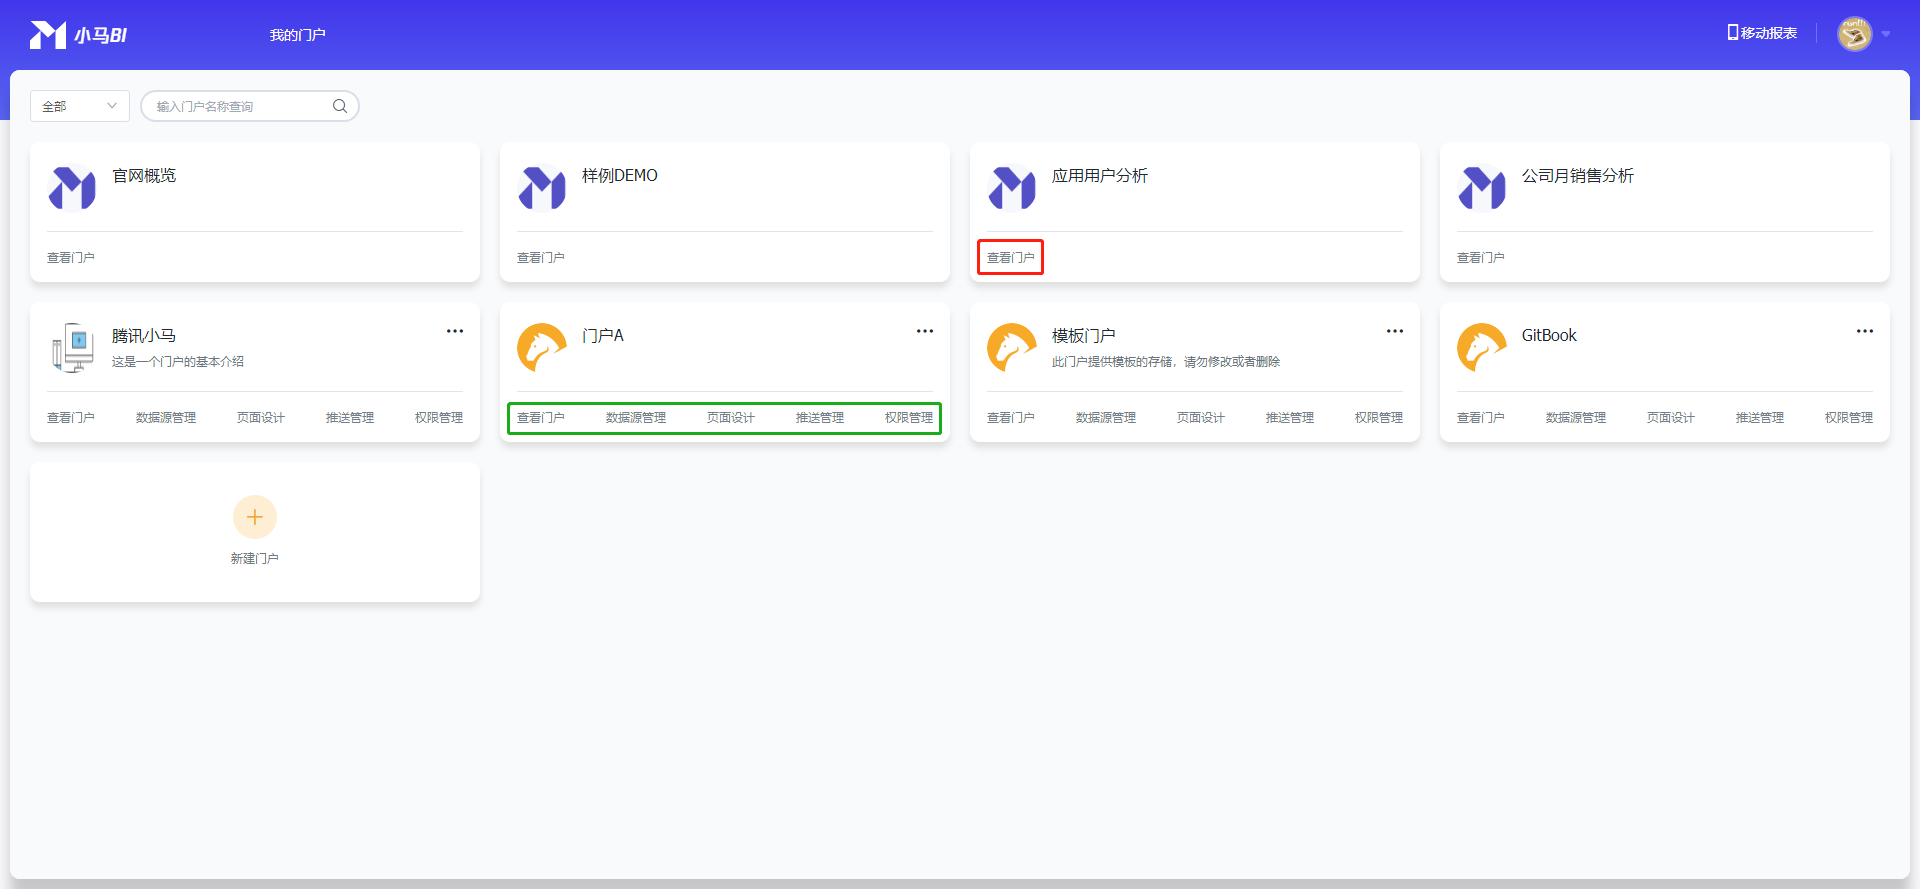Click the 官网概览 portal logo icon
The width and height of the screenshot is (1920, 889).
pos(72,188)
